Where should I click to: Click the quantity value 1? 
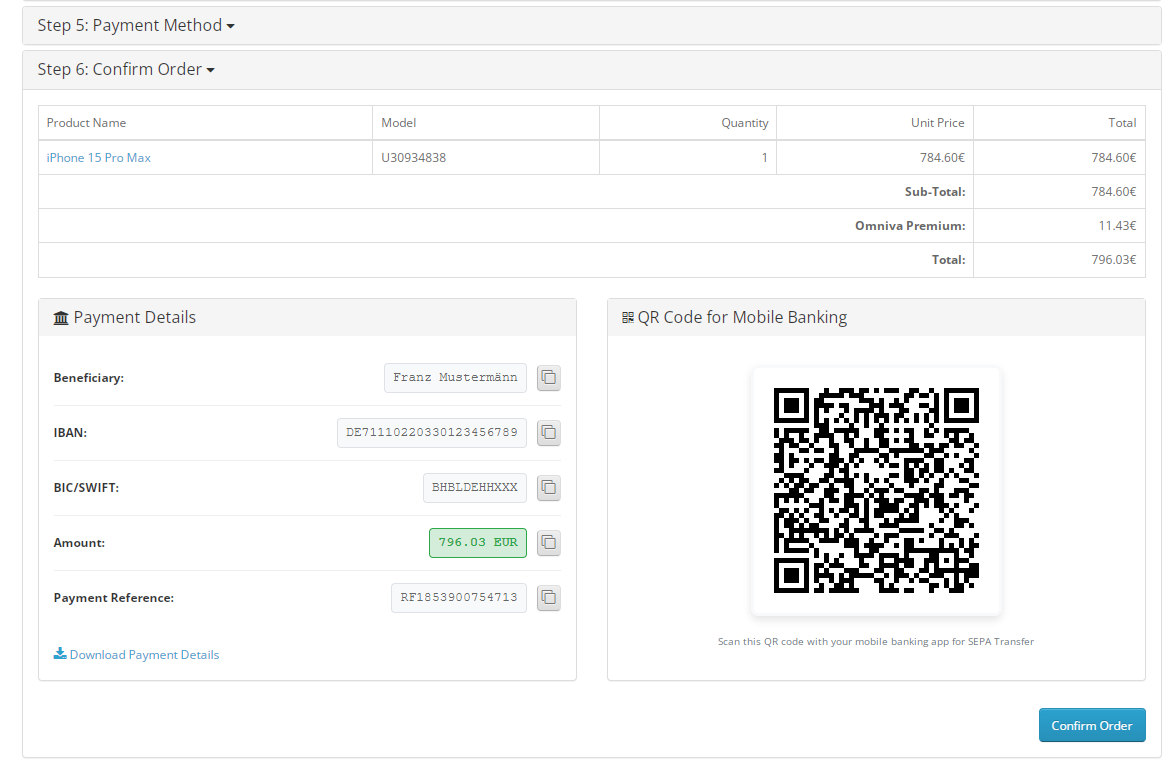764,158
